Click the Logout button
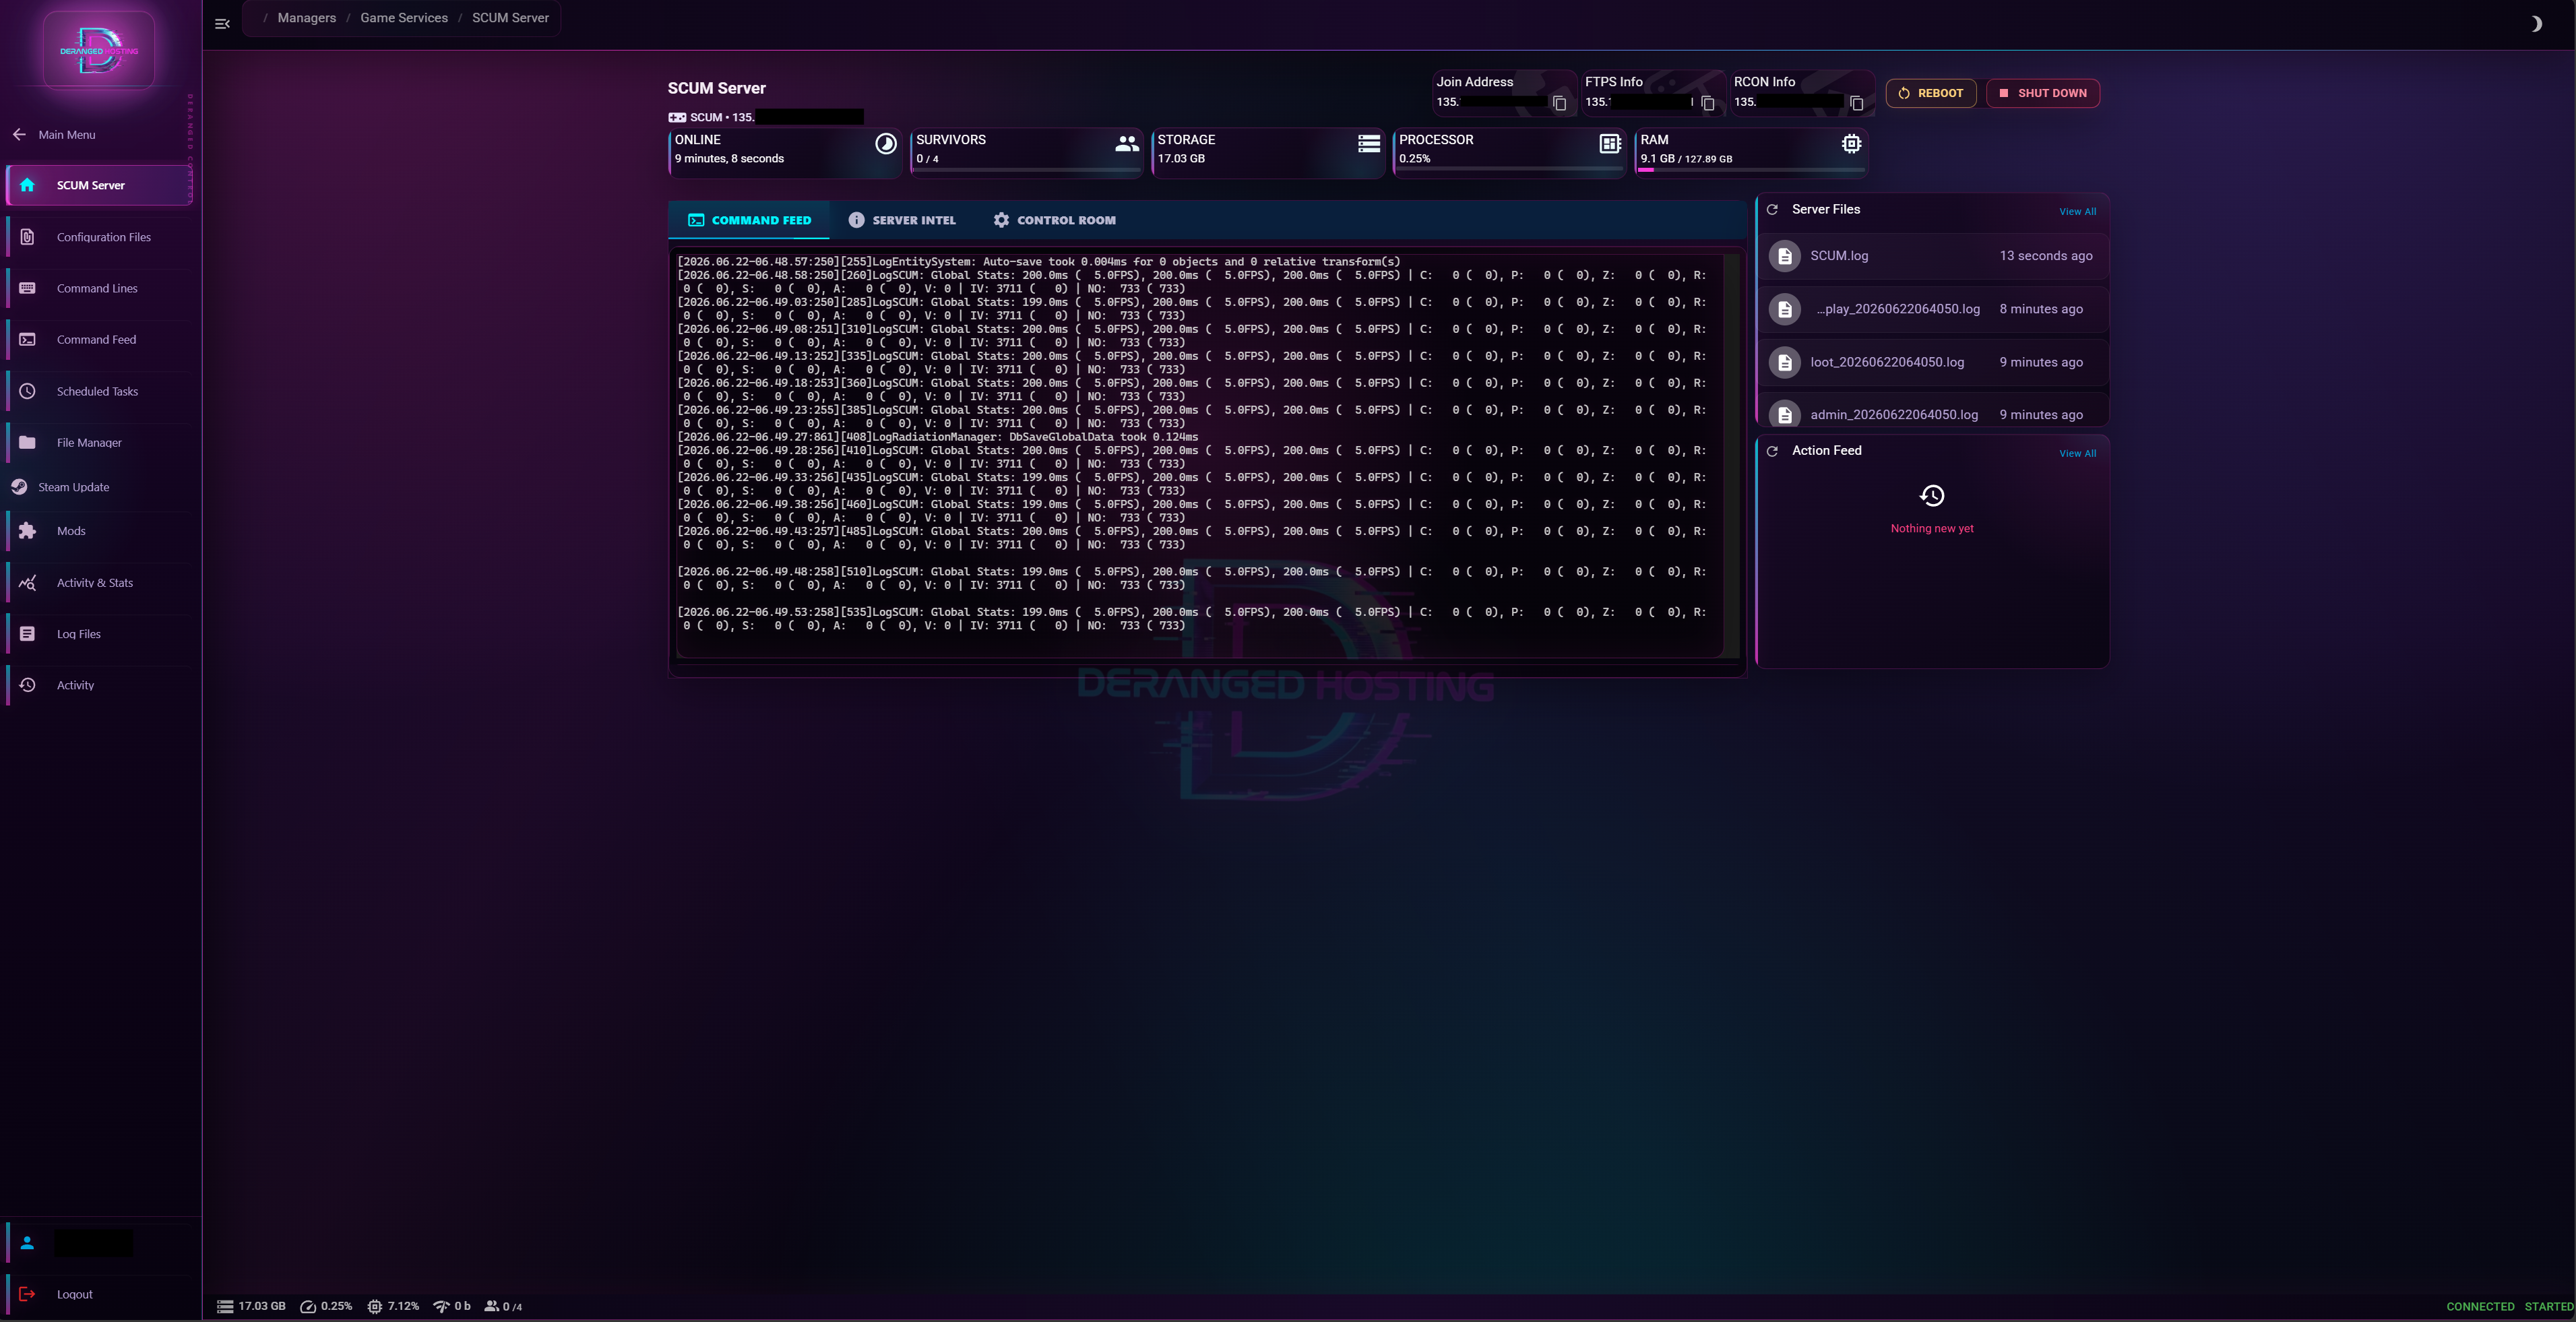This screenshot has width=2576, height=1322. [99, 1294]
